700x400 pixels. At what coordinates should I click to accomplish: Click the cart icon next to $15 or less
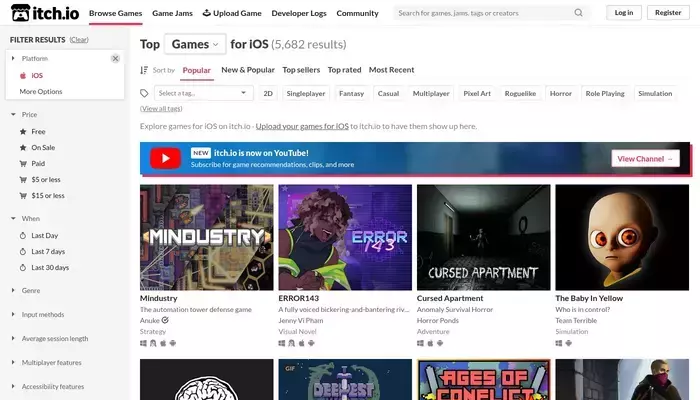pos(23,196)
